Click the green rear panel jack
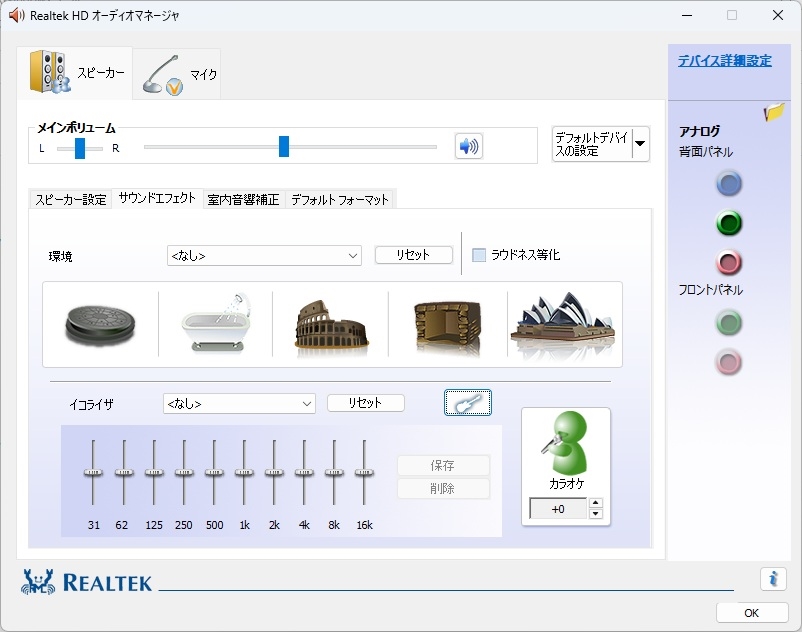The width and height of the screenshot is (802, 632). pos(729,223)
